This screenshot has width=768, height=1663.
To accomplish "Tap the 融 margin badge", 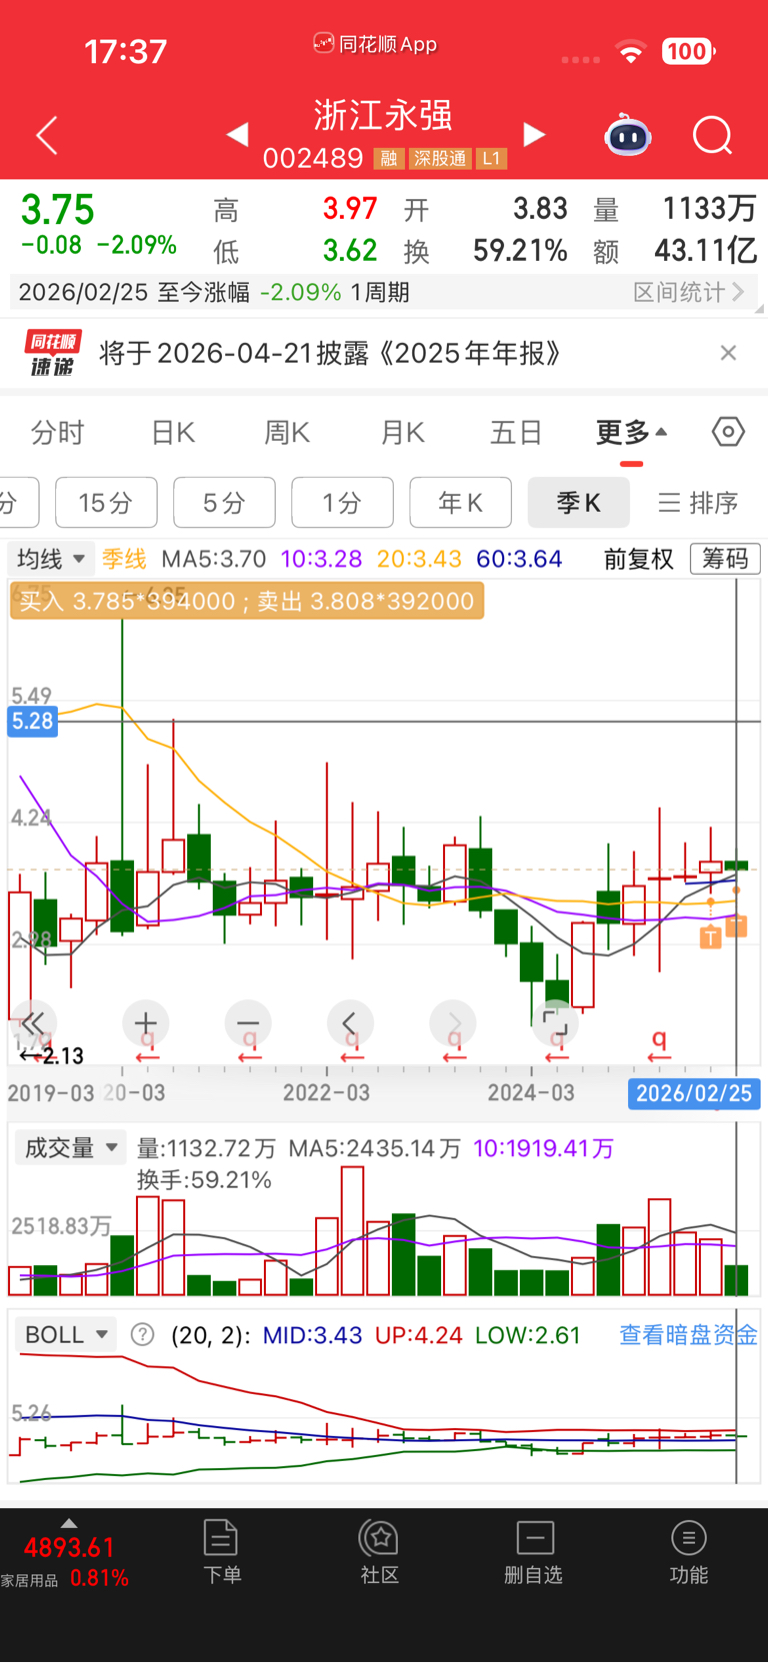I will point(389,159).
